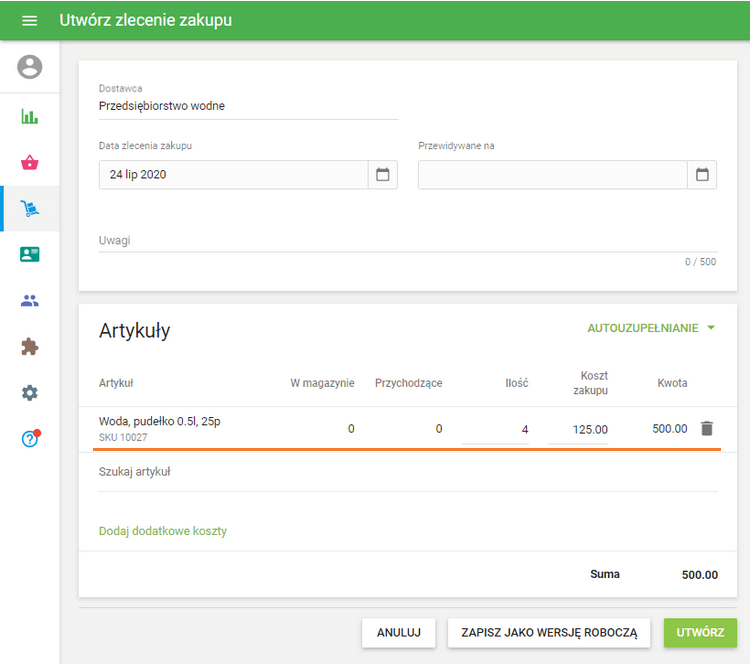Open the user account profile icon

30,67
